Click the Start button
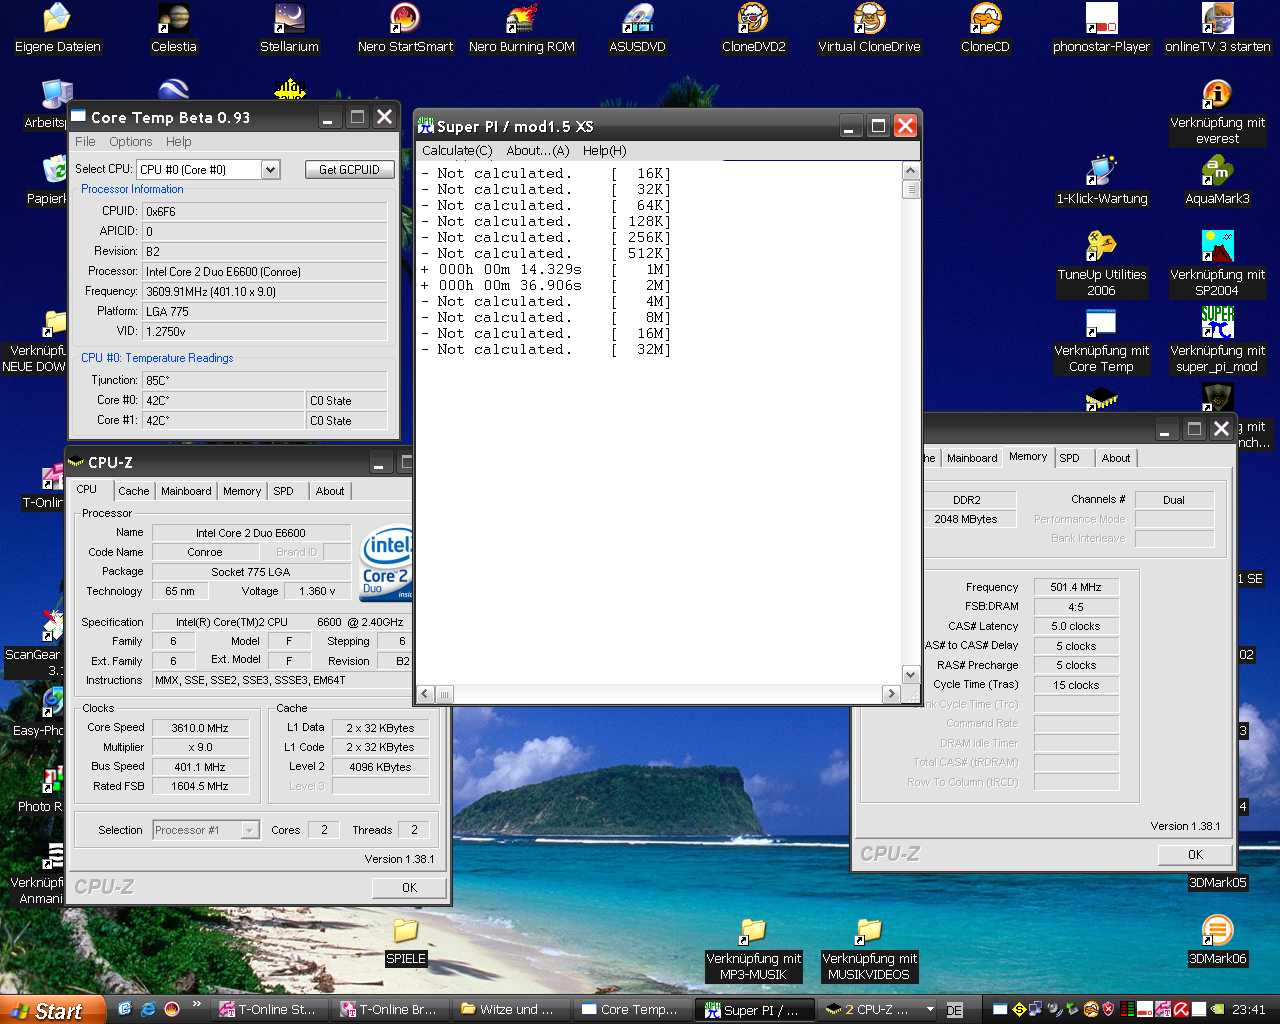Viewport: 1280px width, 1024px height. click(53, 1010)
